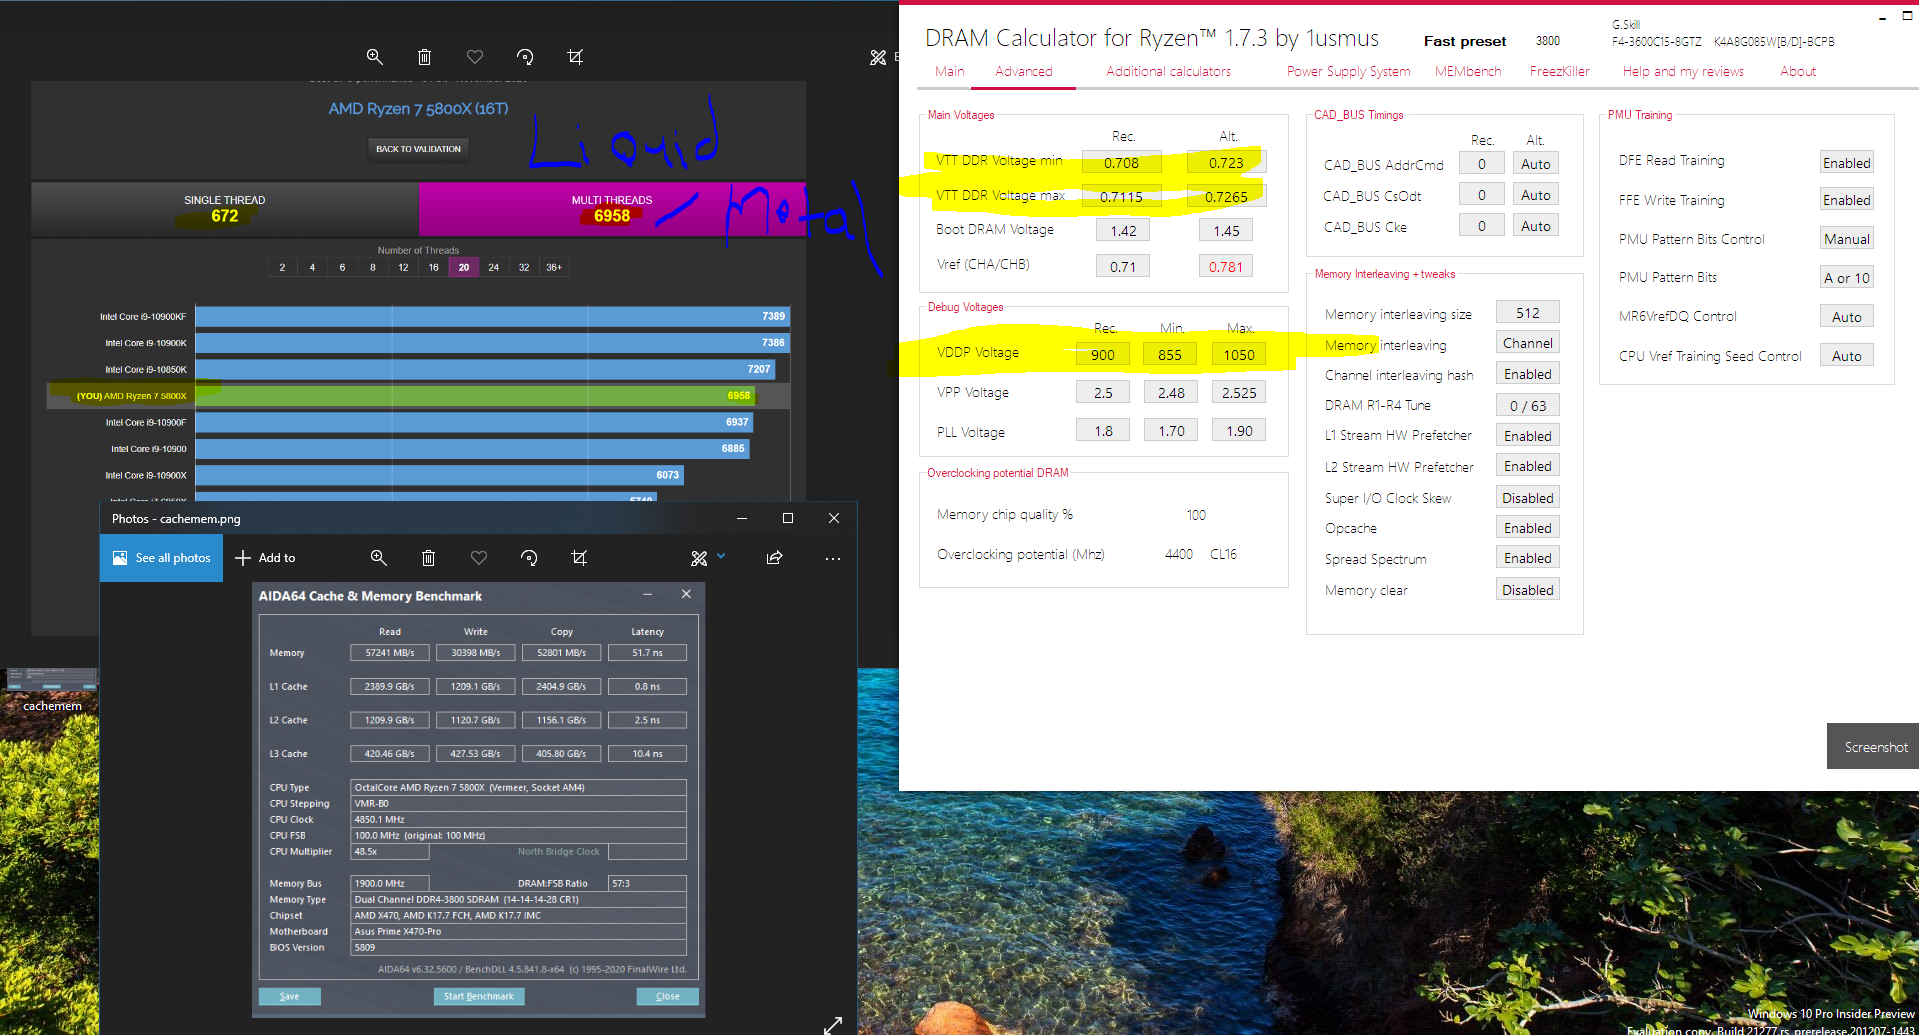
Task: Select 8 threads filter
Action: pyautogui.click(x=373, y=267)
